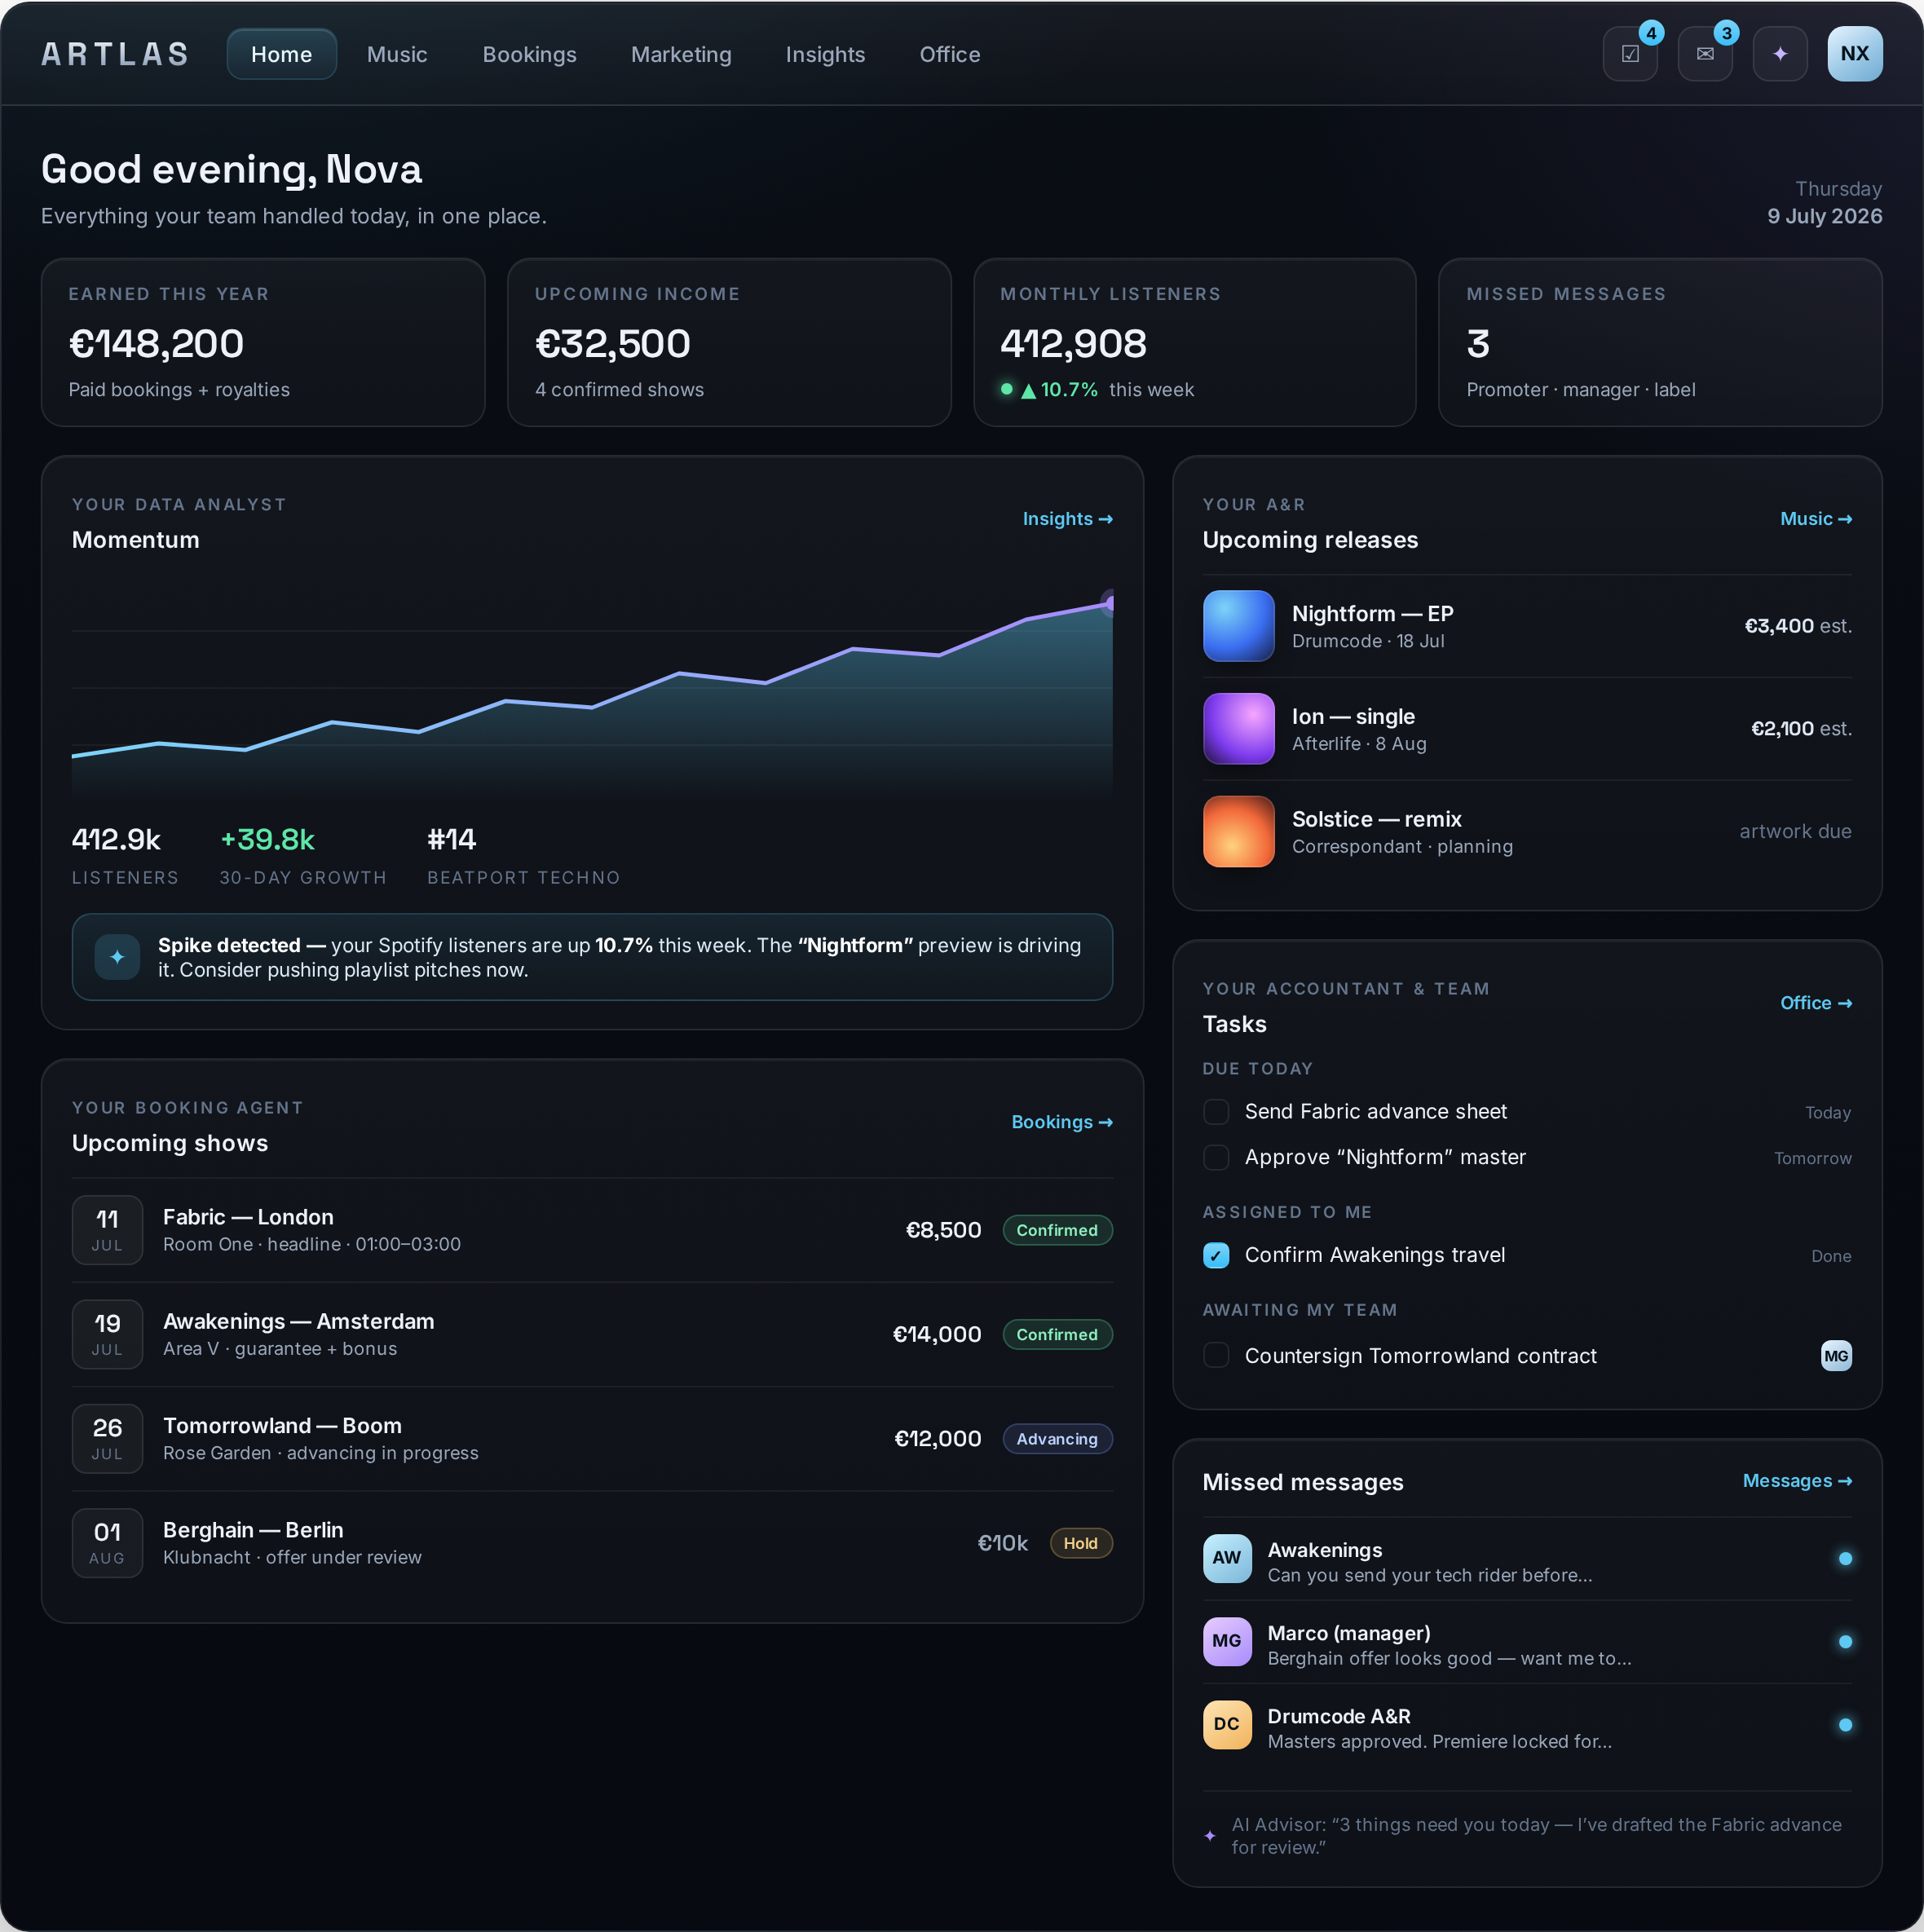Check the Send Fabric advance sheet task

click(1216, 1112)
